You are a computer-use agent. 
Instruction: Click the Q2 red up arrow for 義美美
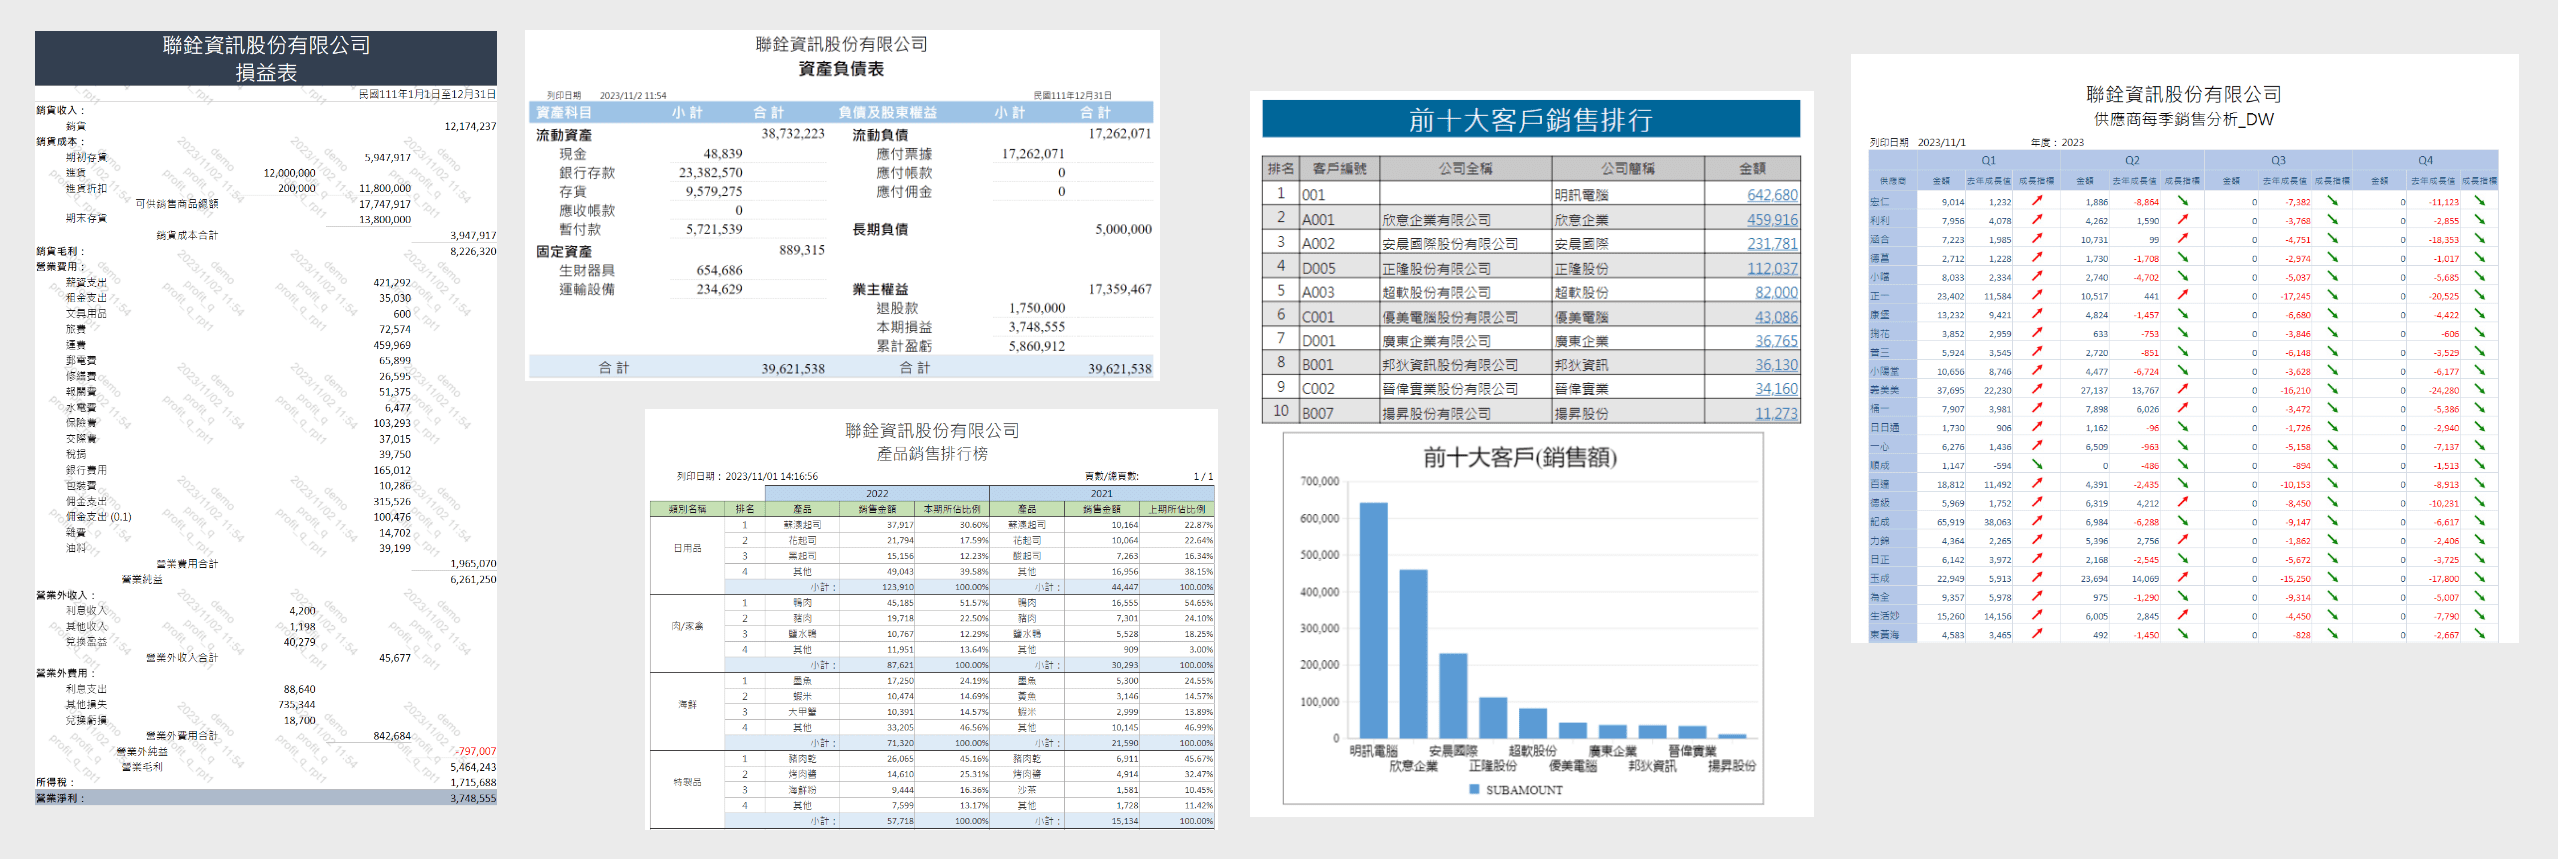pyautogui.click(x=2183, y=390)
